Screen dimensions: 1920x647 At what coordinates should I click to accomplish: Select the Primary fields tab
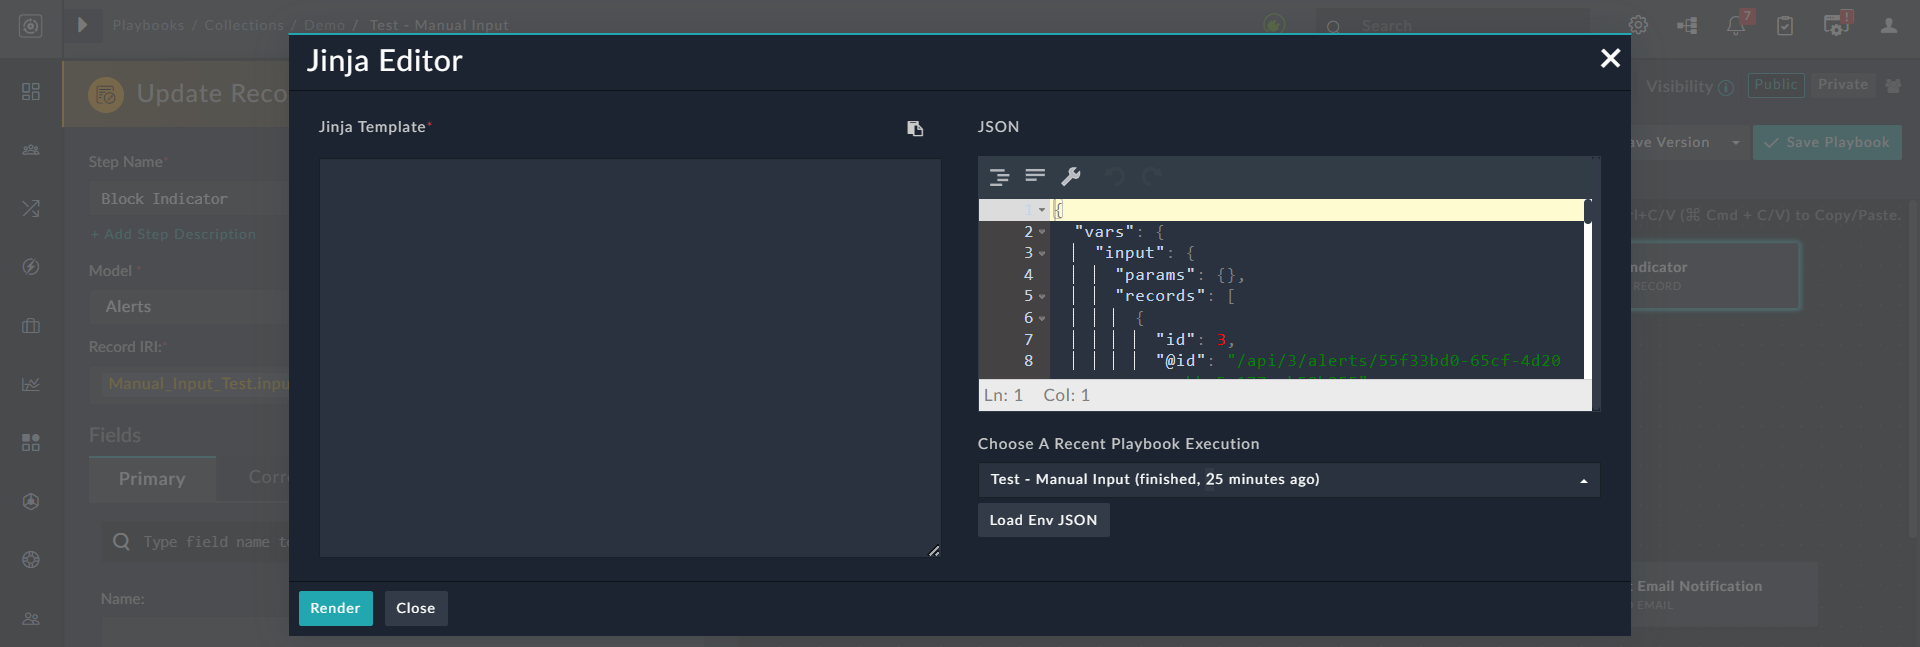pos(152,479)
